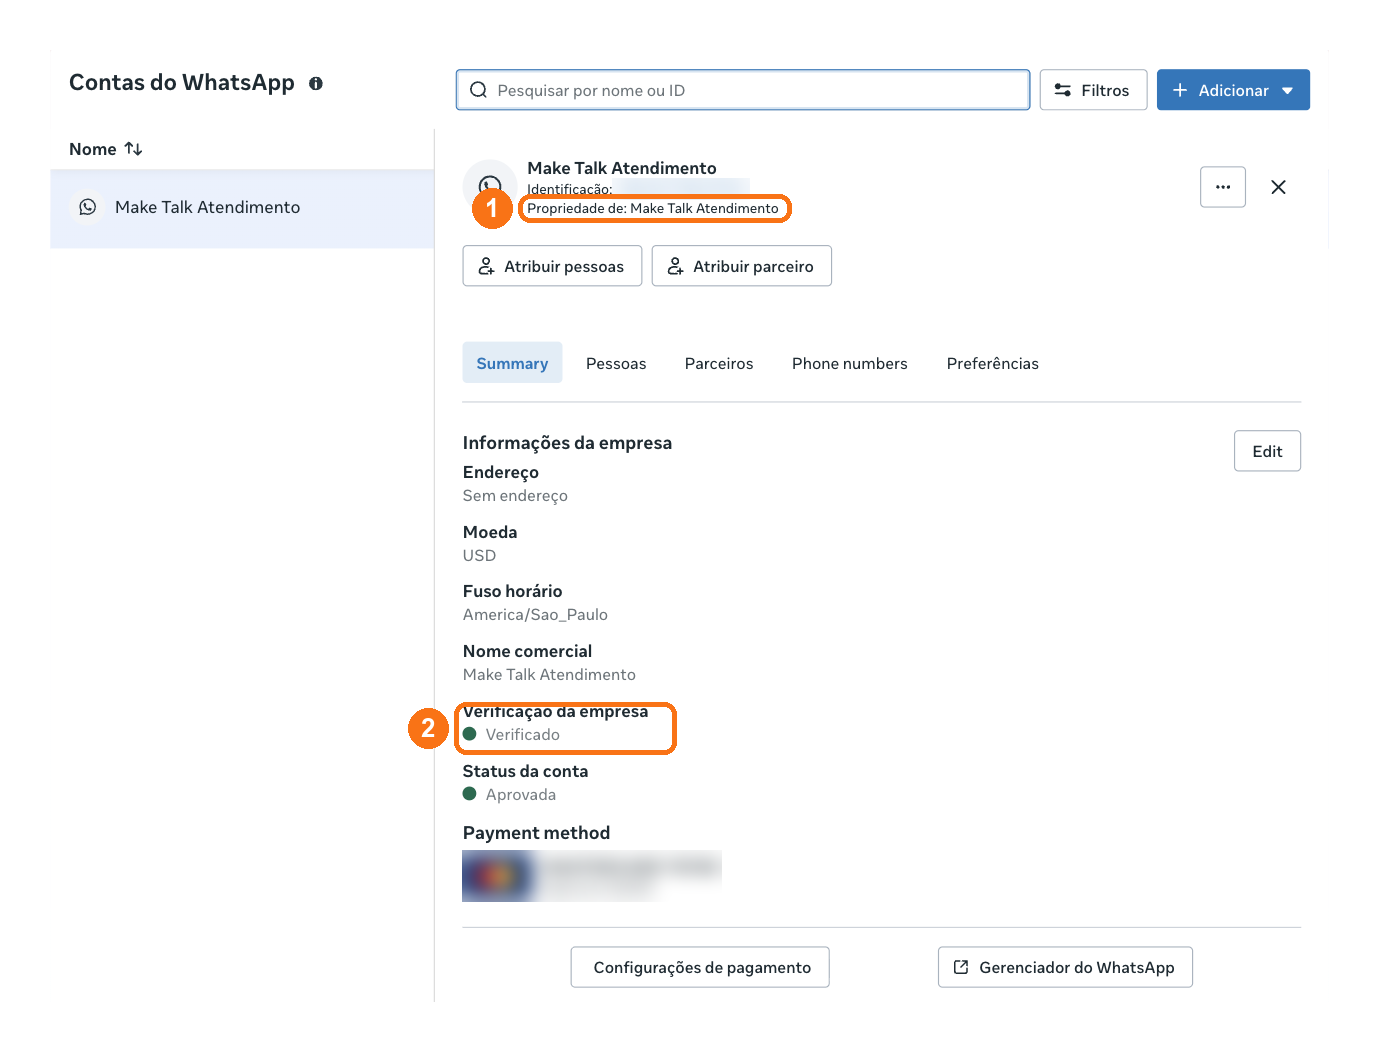Click the person icon in Atribuir parceiro
Screen dimensions: 1379x1052
(x=675, y=266)
